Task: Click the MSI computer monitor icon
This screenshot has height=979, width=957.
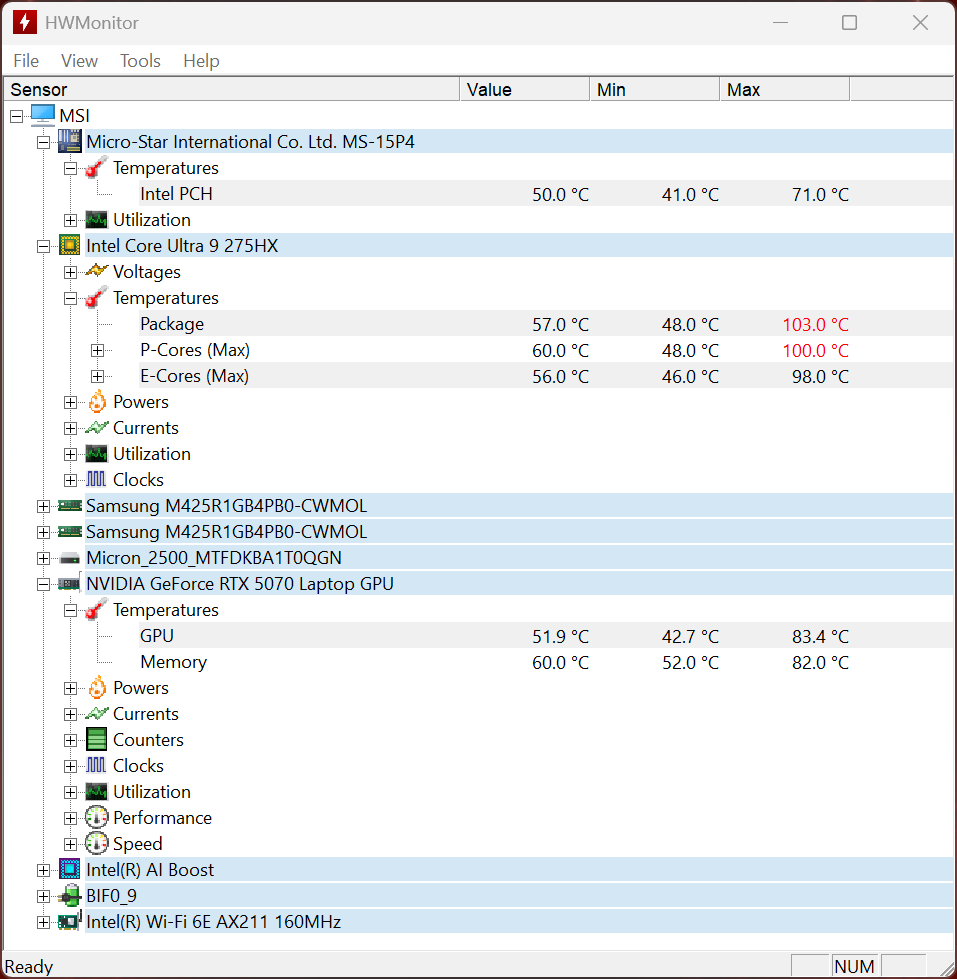Action: (x=42, y=116)
